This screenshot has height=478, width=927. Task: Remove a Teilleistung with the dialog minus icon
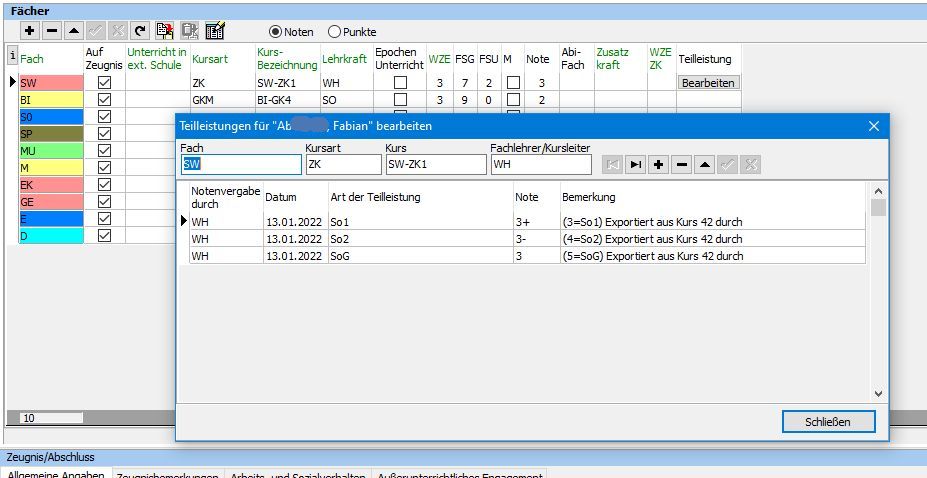(681, 165)
